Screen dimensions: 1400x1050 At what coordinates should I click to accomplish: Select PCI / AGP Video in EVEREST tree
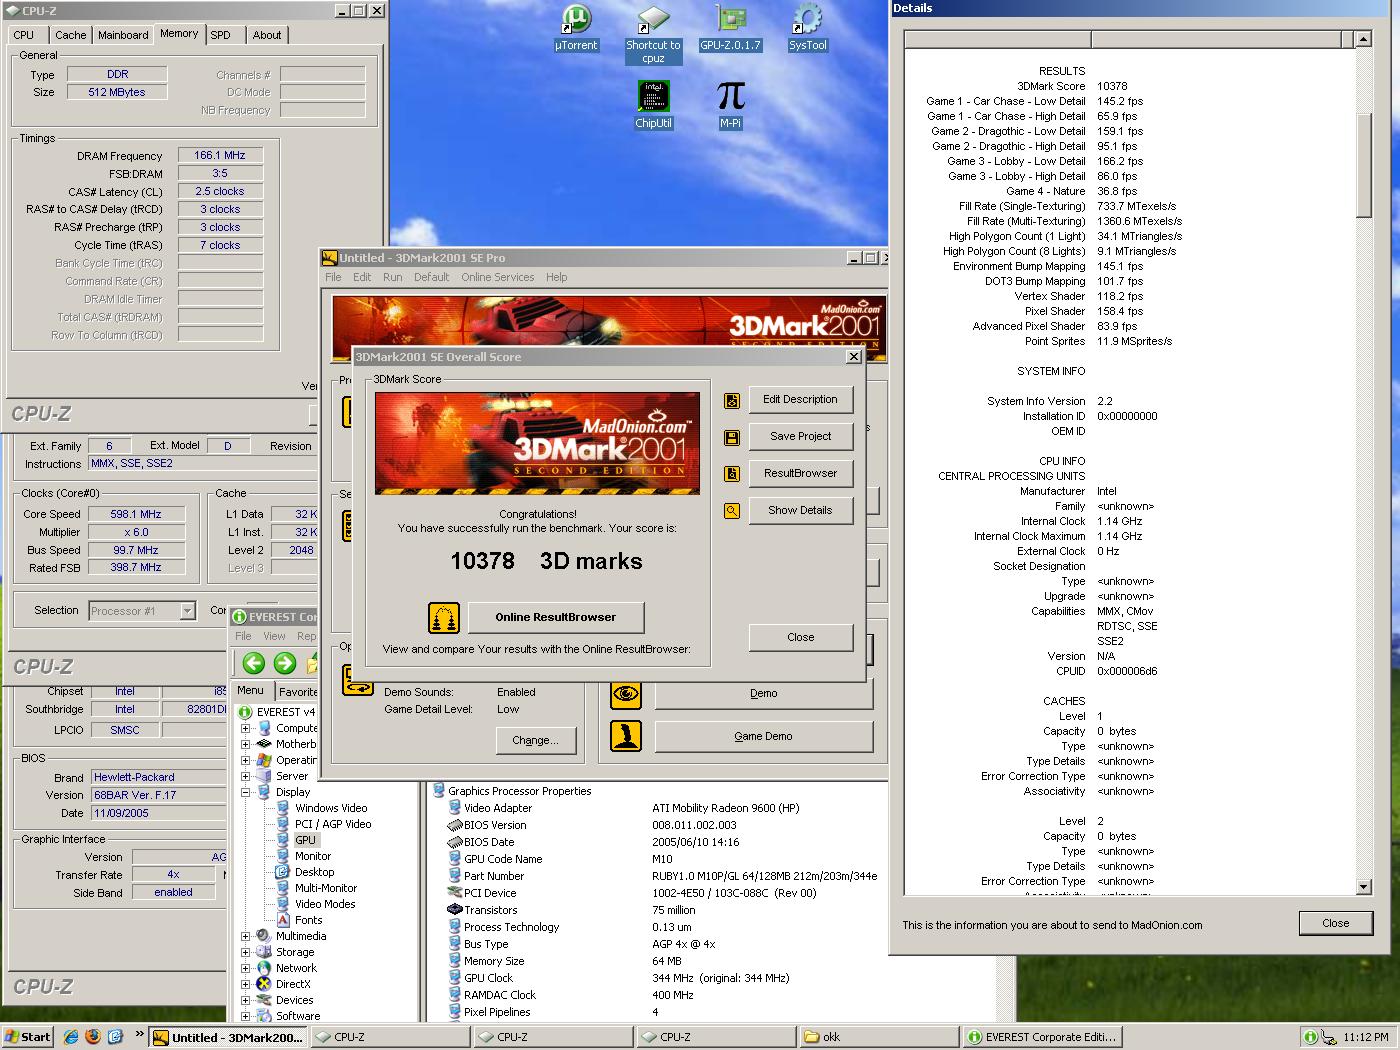(333, 824)
